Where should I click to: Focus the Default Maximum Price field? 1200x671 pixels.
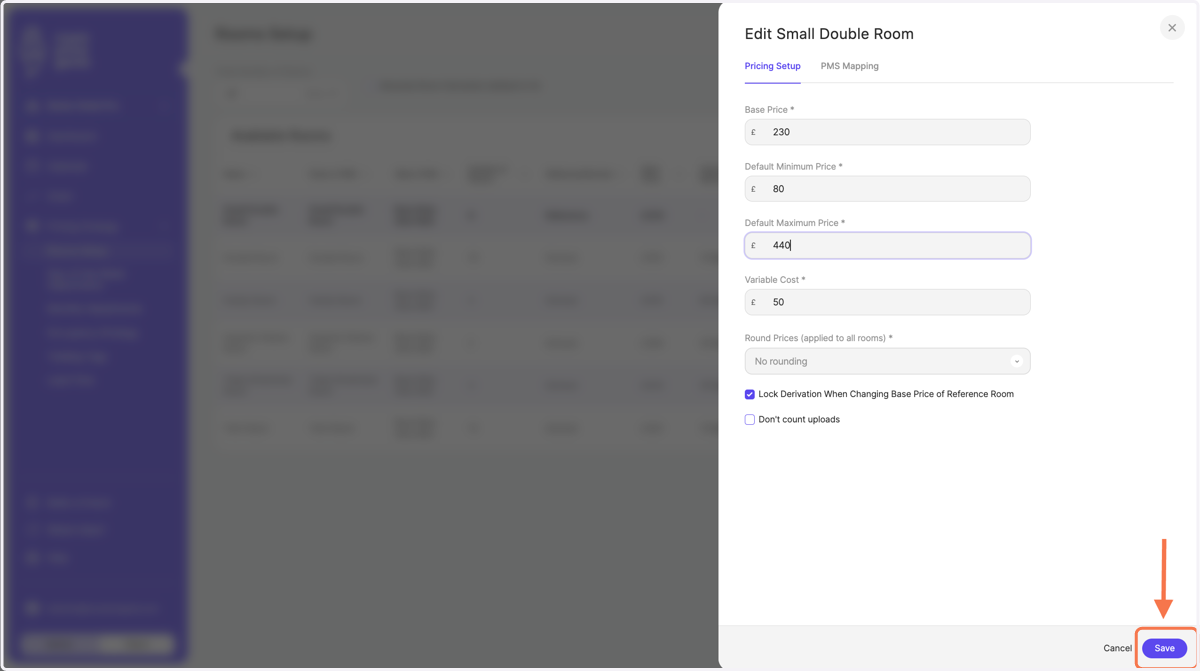887,245
